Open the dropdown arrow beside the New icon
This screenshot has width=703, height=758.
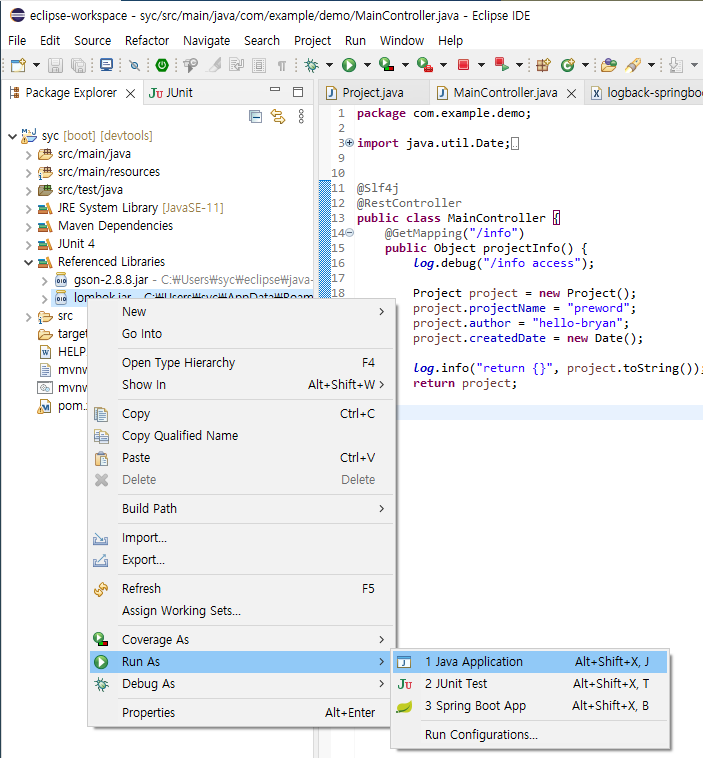coord(36,65)
